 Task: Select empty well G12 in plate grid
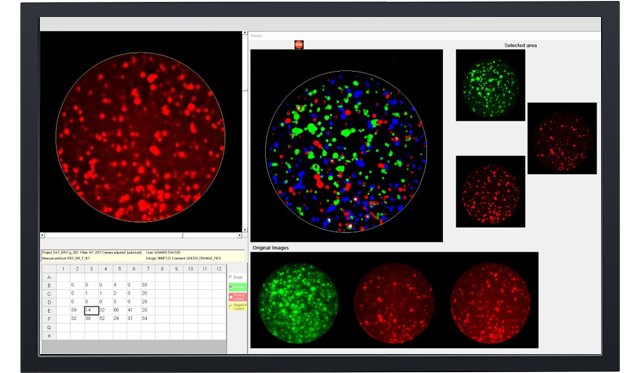(219, 327)
